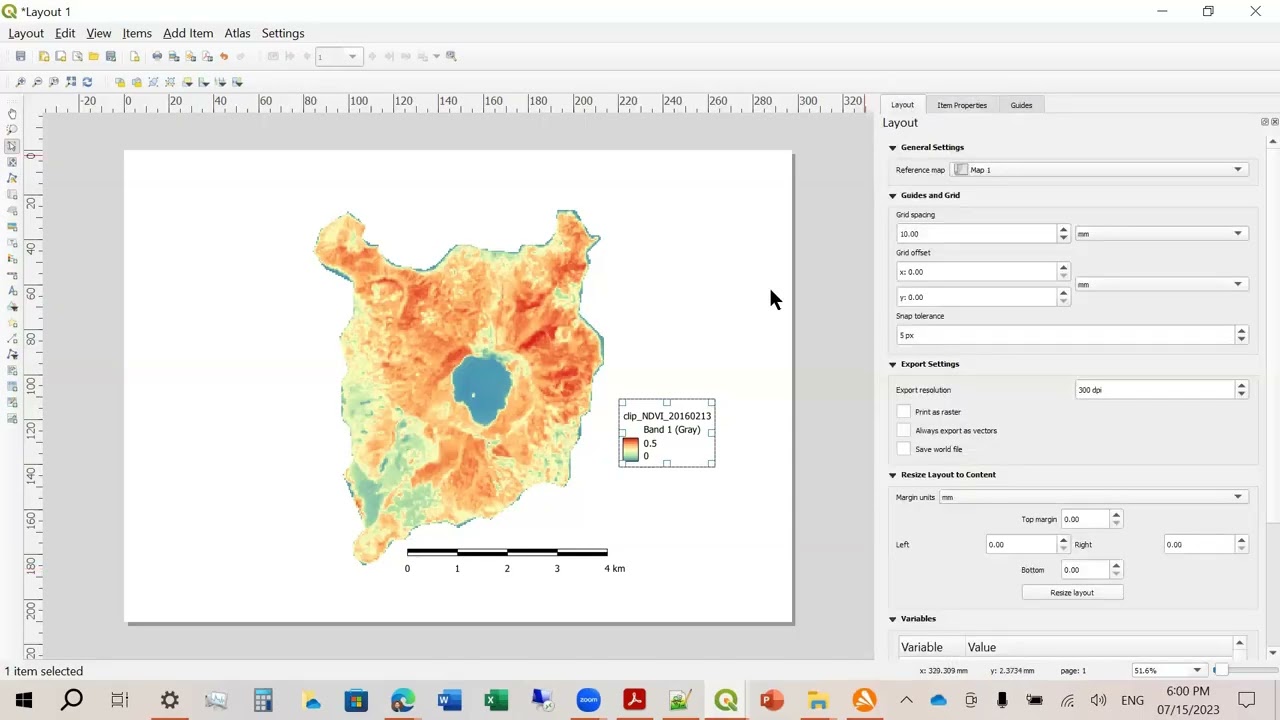The image size is (1280, 720).
Task: Open the Atlas menu
Action: tap(237, 33)
